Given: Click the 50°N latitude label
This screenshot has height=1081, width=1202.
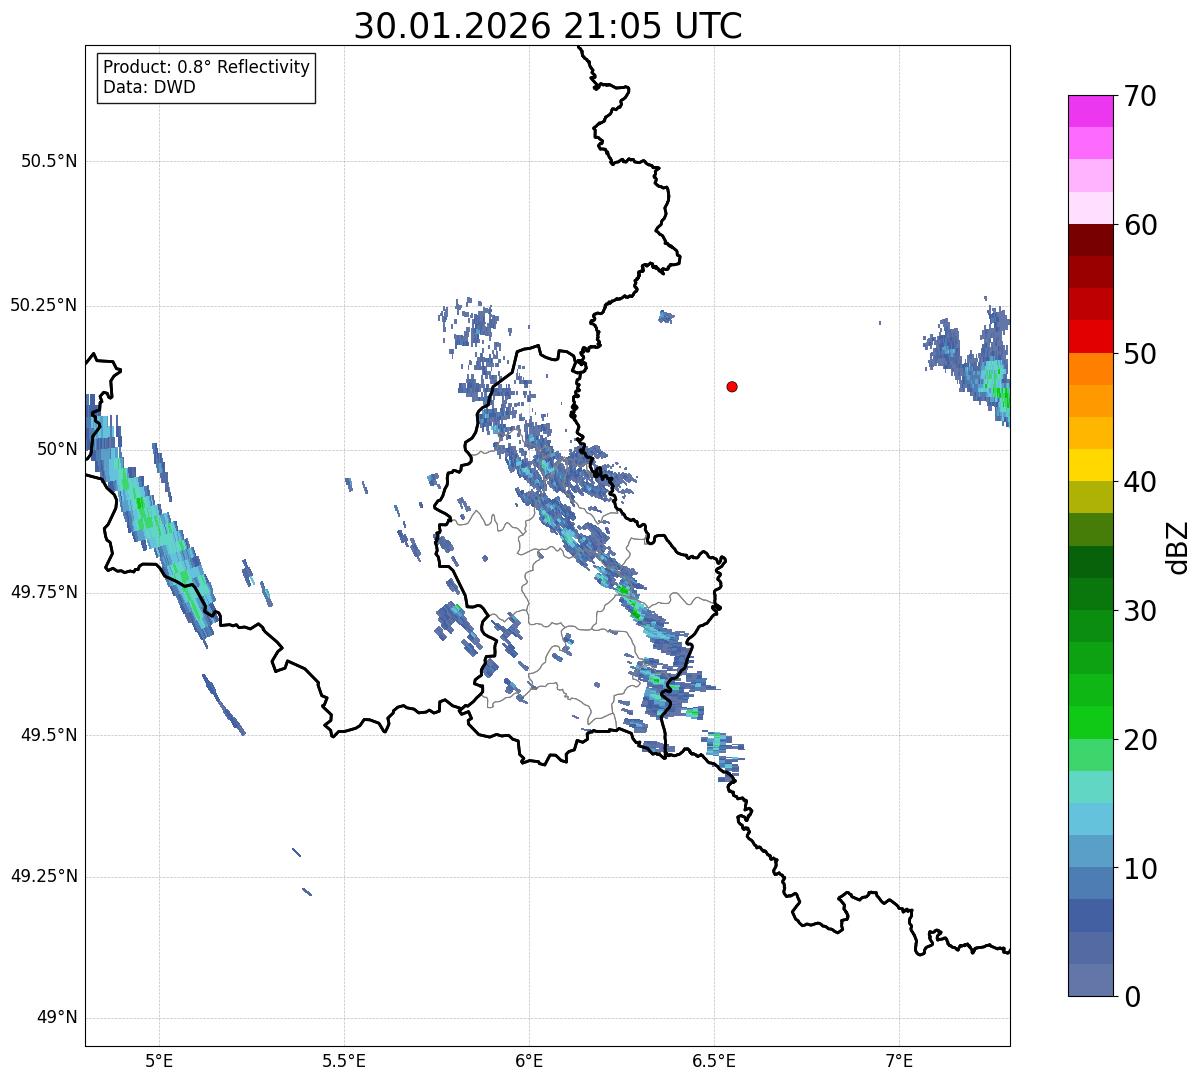Looking at the screenshot, I should (57, 449).
